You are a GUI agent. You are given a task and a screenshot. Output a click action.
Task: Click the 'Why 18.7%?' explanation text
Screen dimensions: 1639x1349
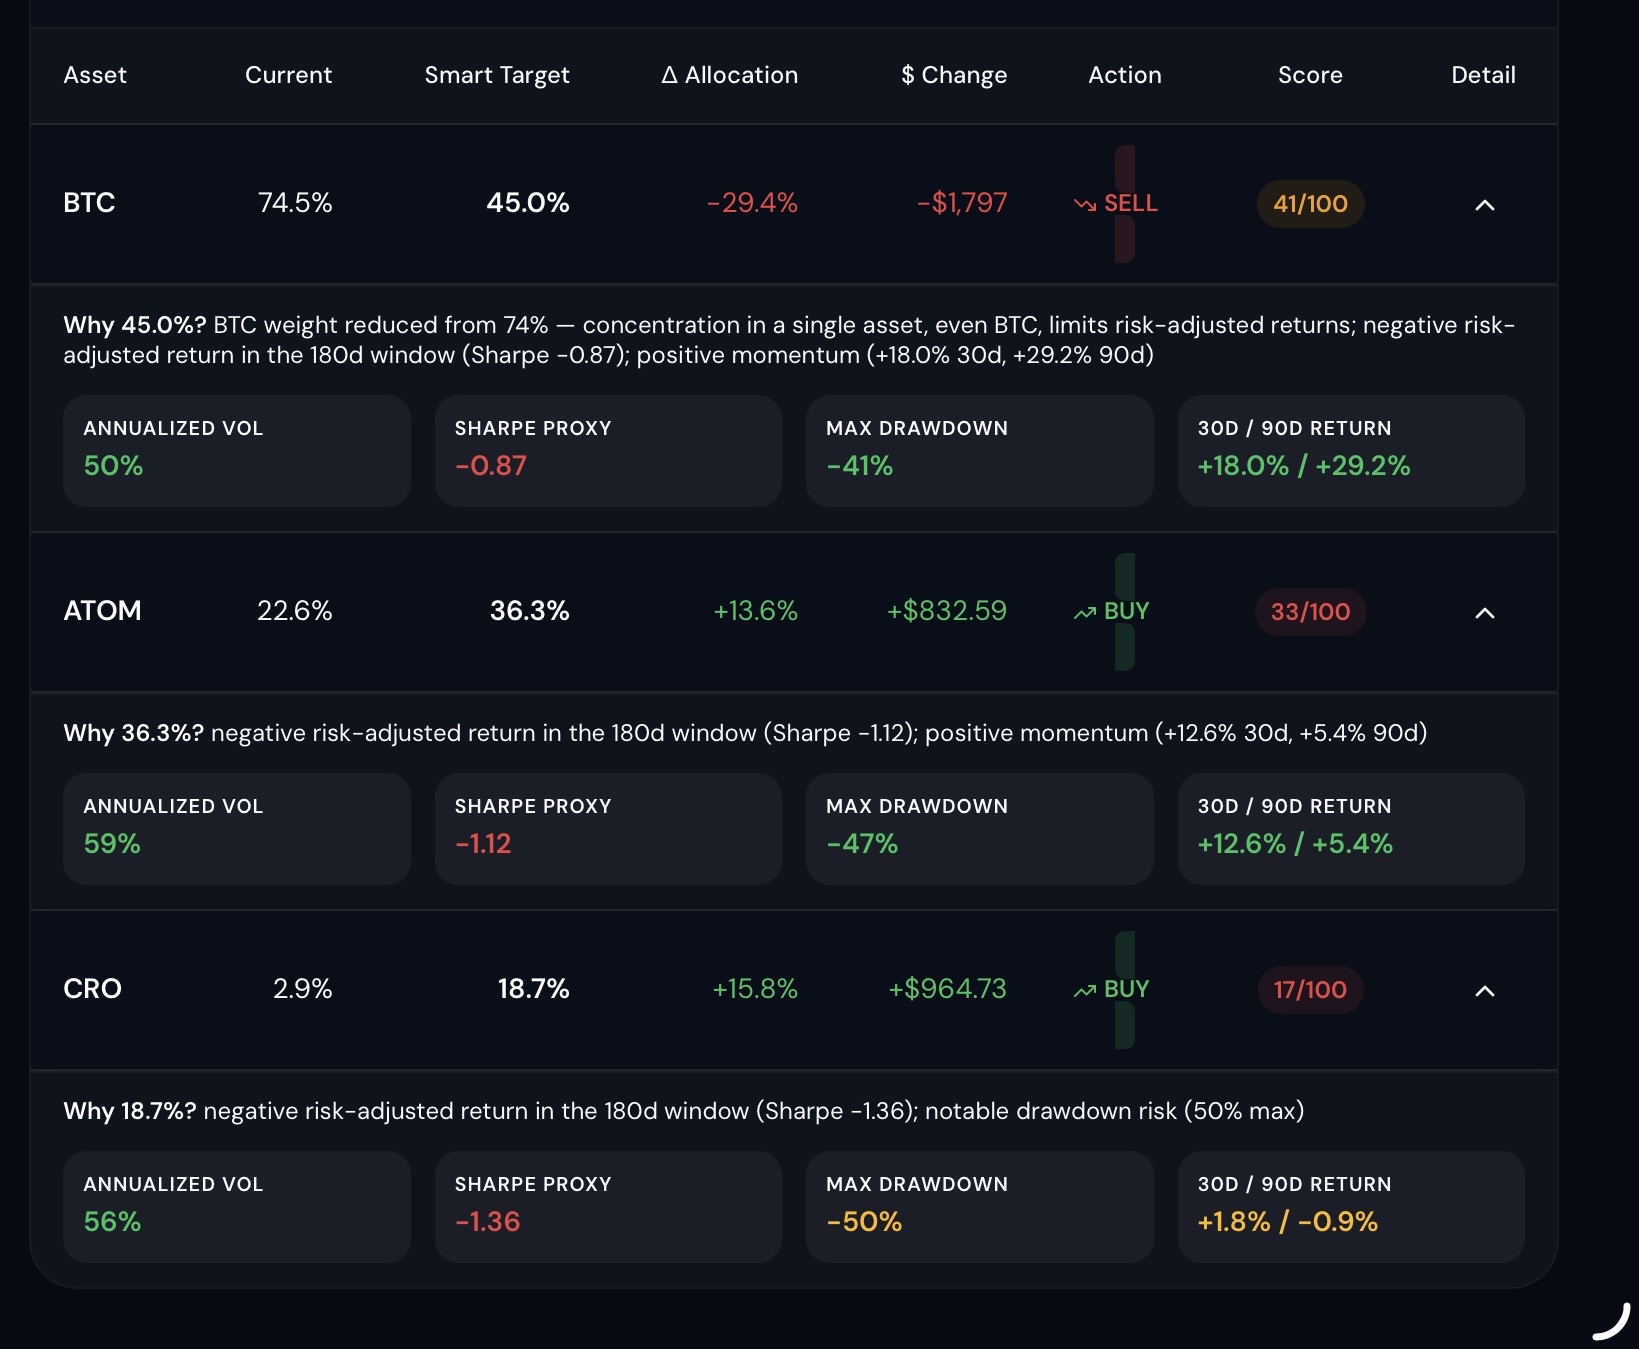(684, 1111)
